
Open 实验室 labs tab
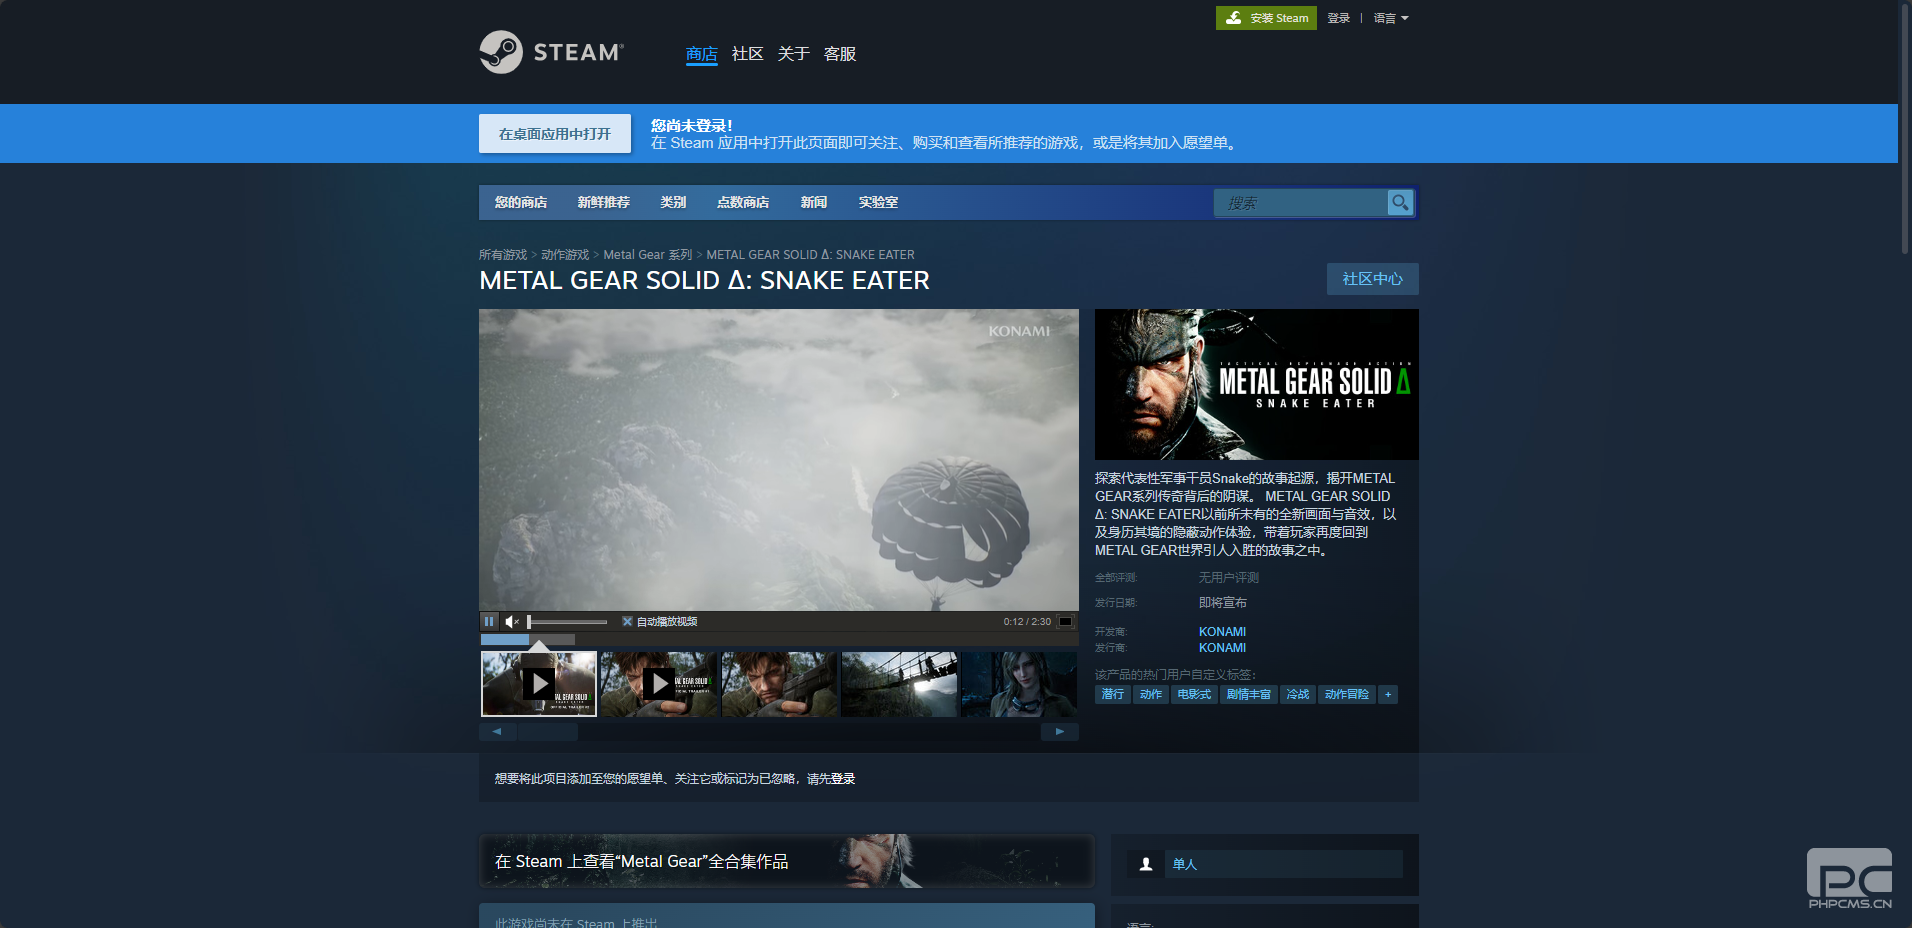point(878,202)
